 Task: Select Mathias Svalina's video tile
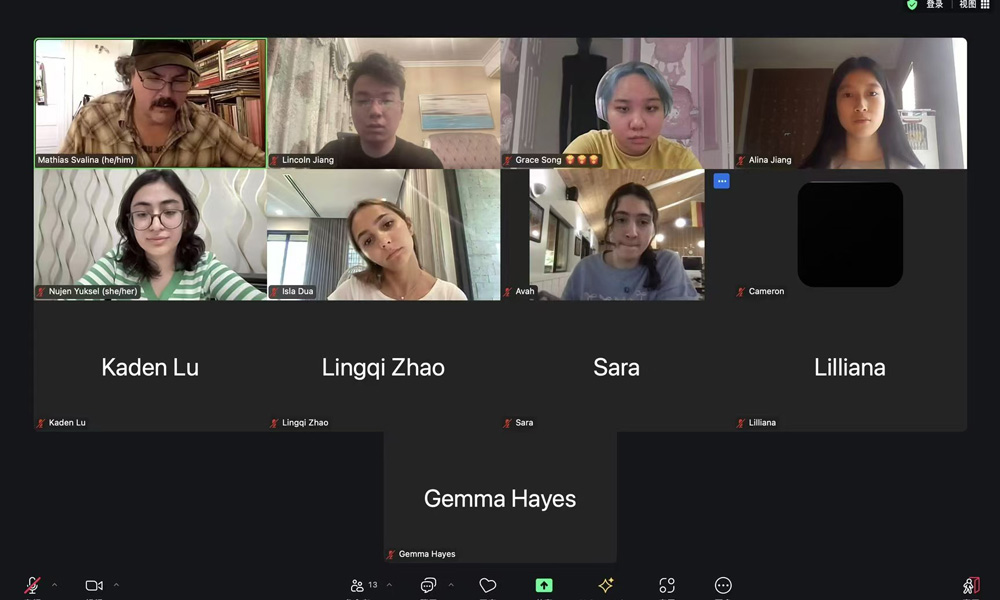[x=151, y=103]
